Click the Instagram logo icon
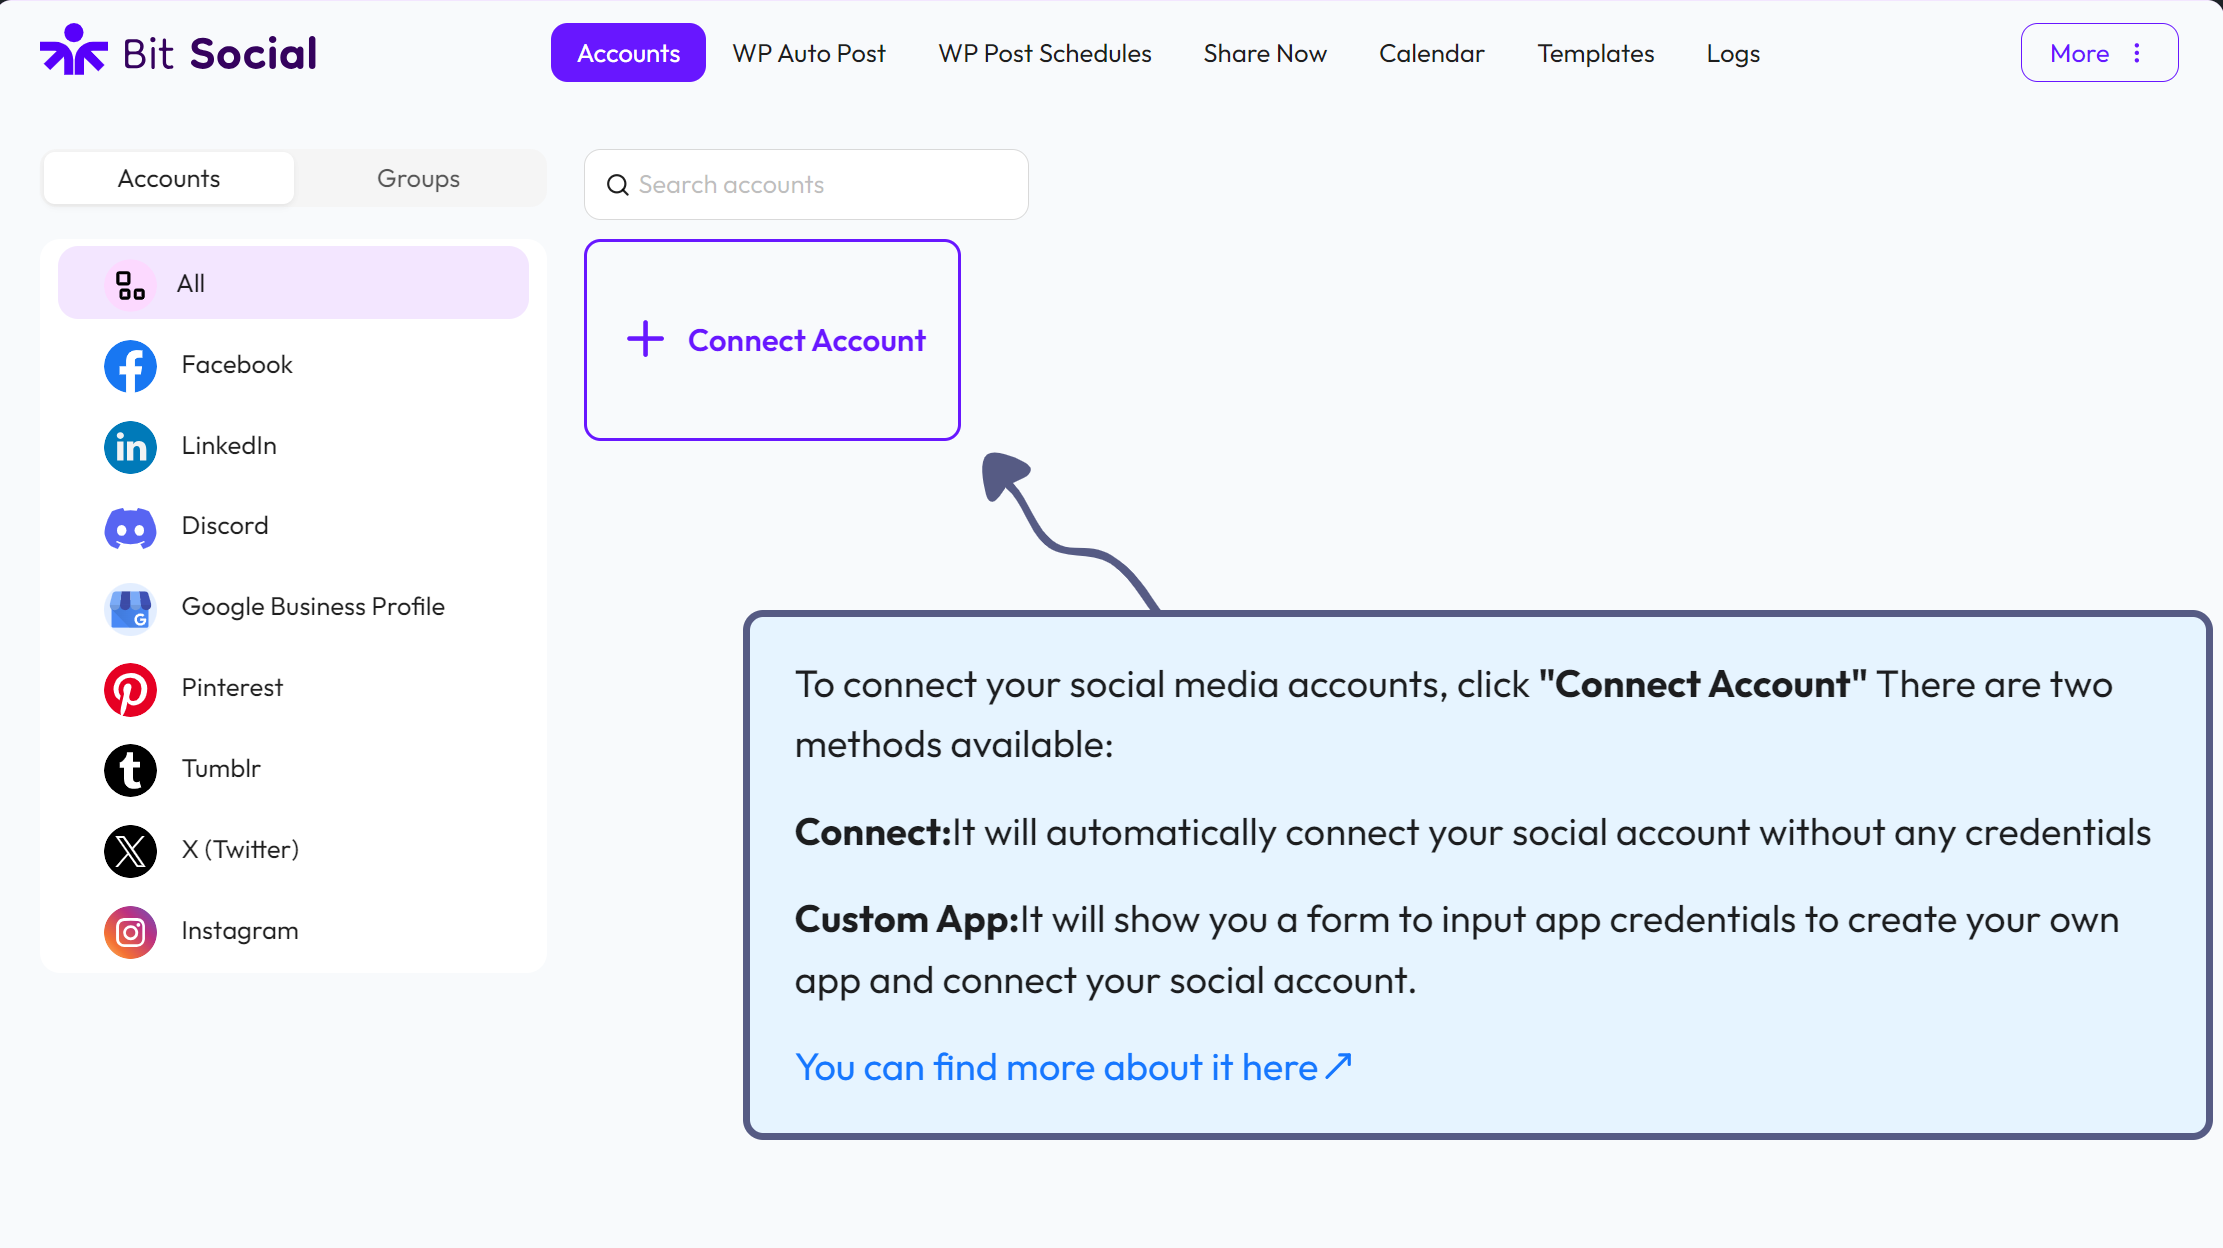Viewport: 2223px width, 1248px height. coord(130,932)
